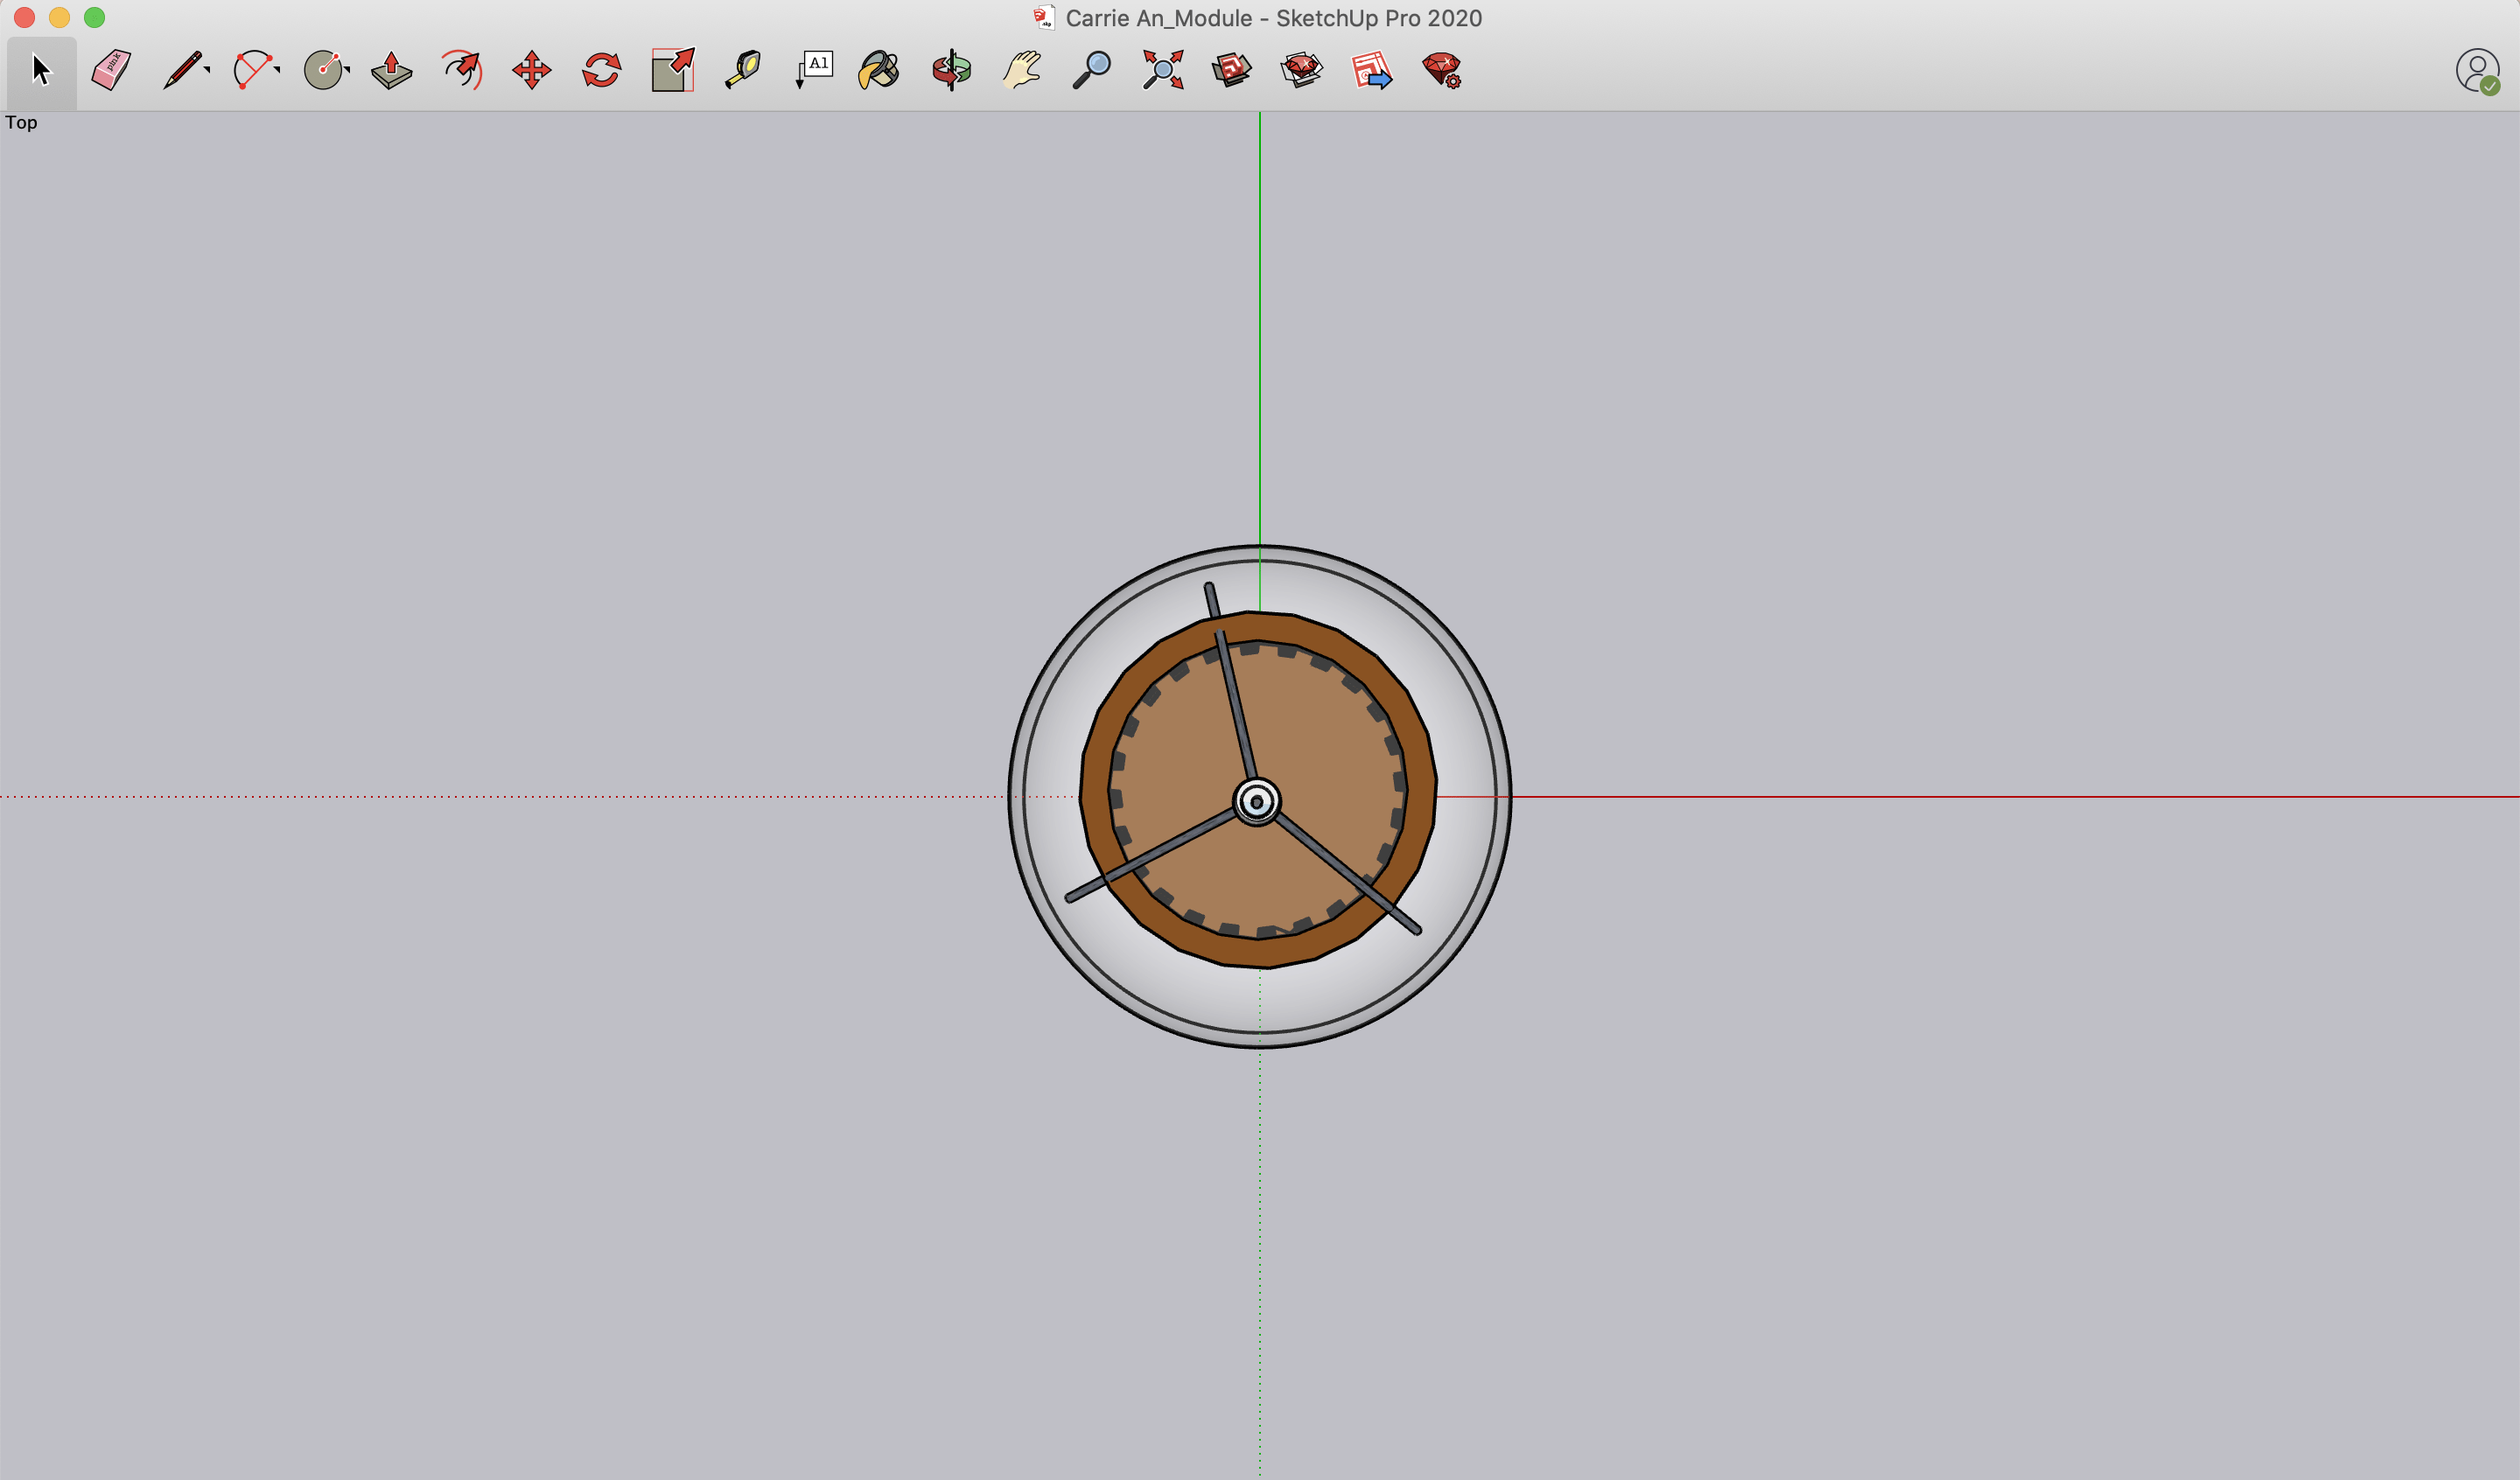The image size is (2520, 1480).
Task: Click the Zoom Extents tool
Action: (1162, 71)
